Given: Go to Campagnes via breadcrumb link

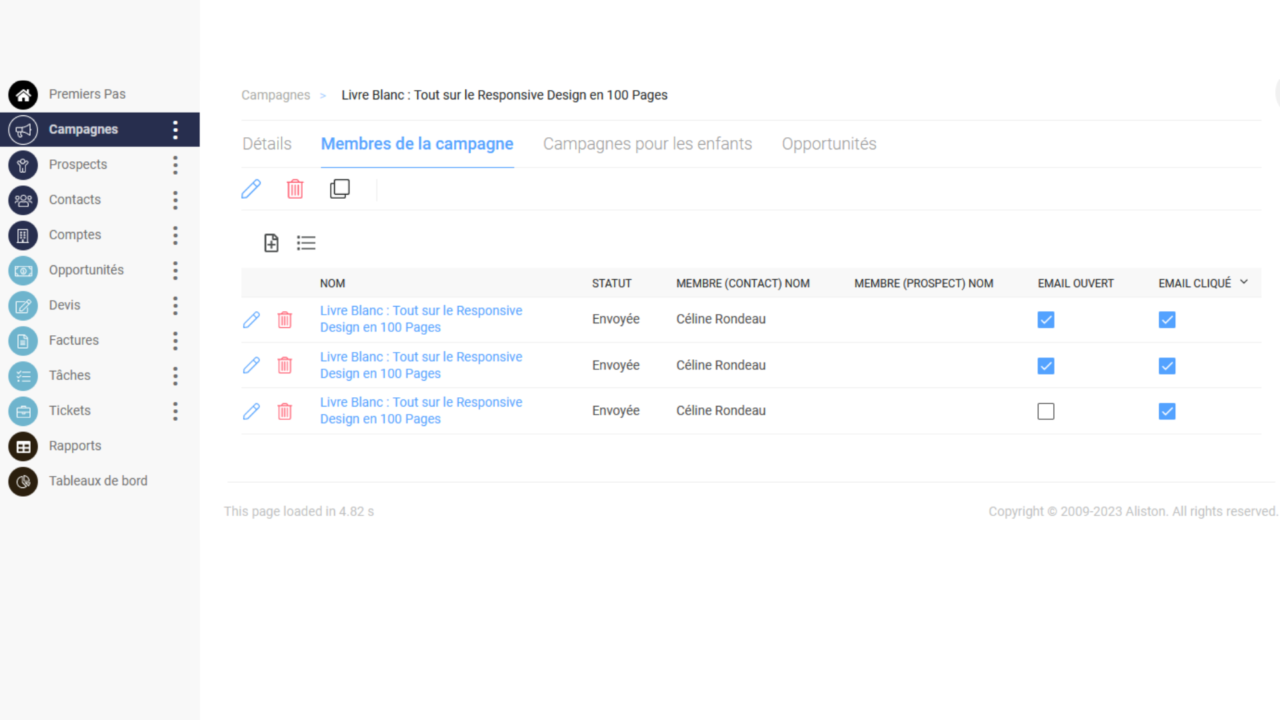Looking at the screenshot, I should 276,95.
